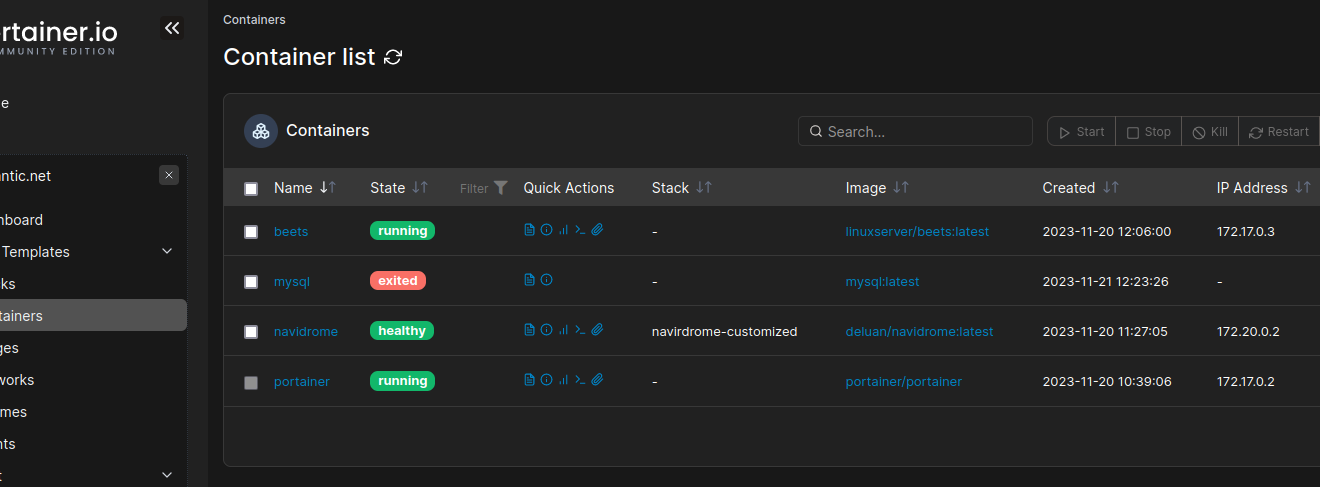Sort the table by the Name column
Screen dimensions: 1320x487
[305, 188]
